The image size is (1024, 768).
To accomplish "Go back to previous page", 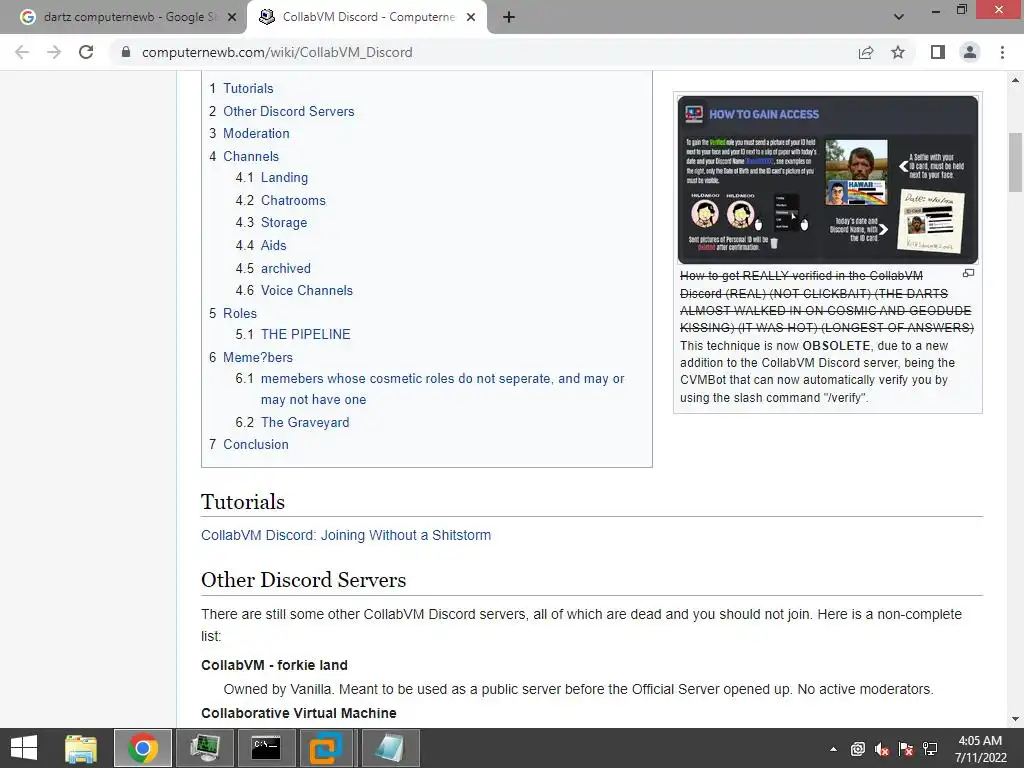I will tap(22, 52).
